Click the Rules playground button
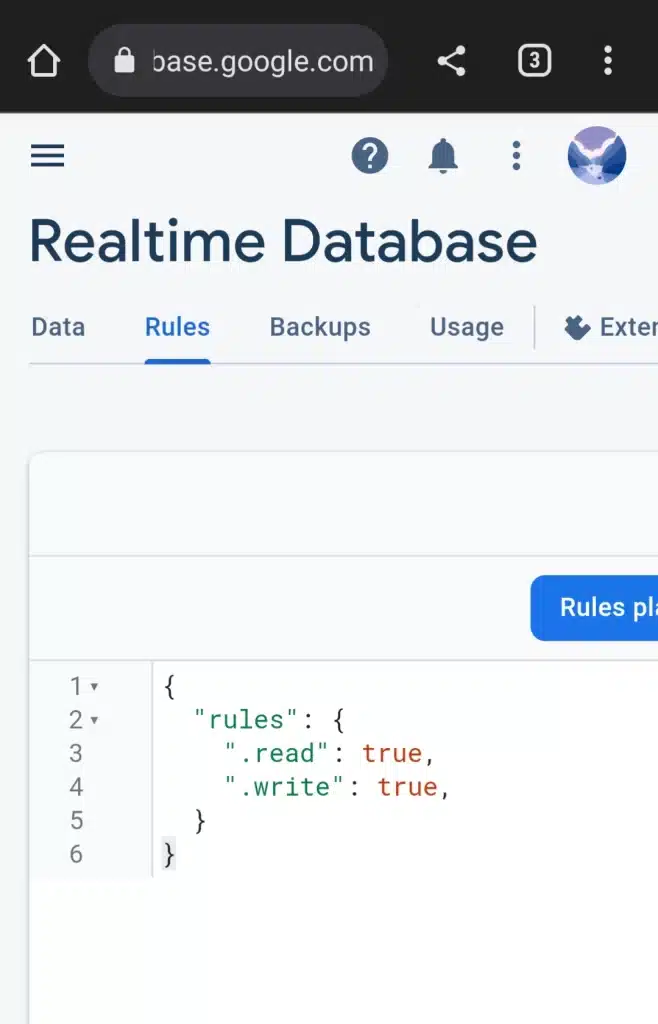 (x=598, y=607)
